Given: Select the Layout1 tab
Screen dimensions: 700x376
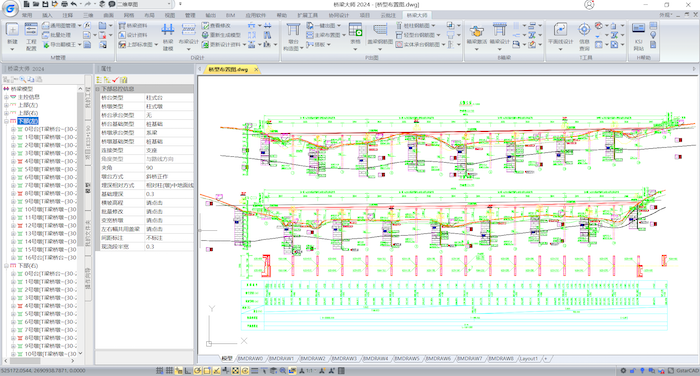Looking at the screenshot, I should [529, 359].
